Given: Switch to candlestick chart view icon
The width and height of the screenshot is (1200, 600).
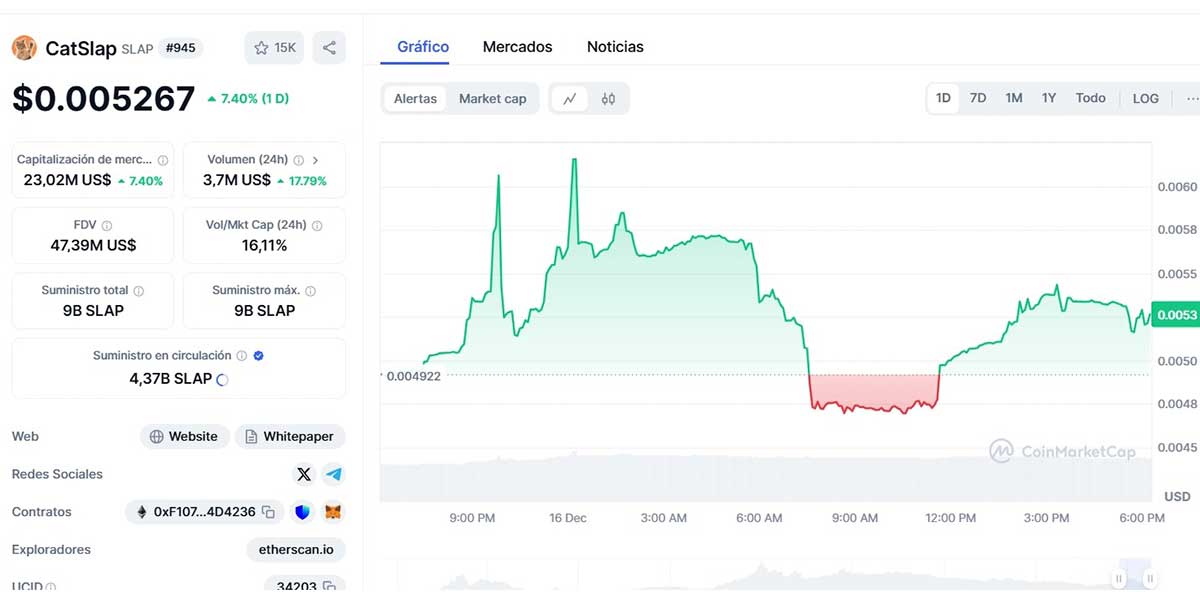Looking at the screenshot, I should click(x=608, y=99).
